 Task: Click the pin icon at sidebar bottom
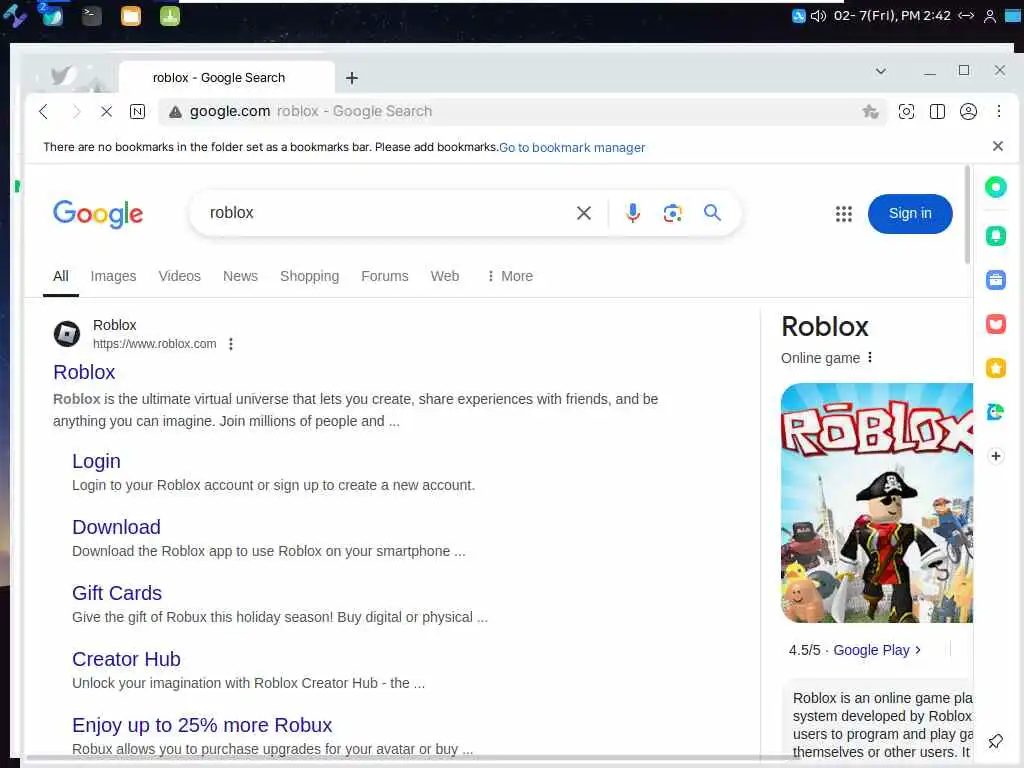click(x=995, y=741)
